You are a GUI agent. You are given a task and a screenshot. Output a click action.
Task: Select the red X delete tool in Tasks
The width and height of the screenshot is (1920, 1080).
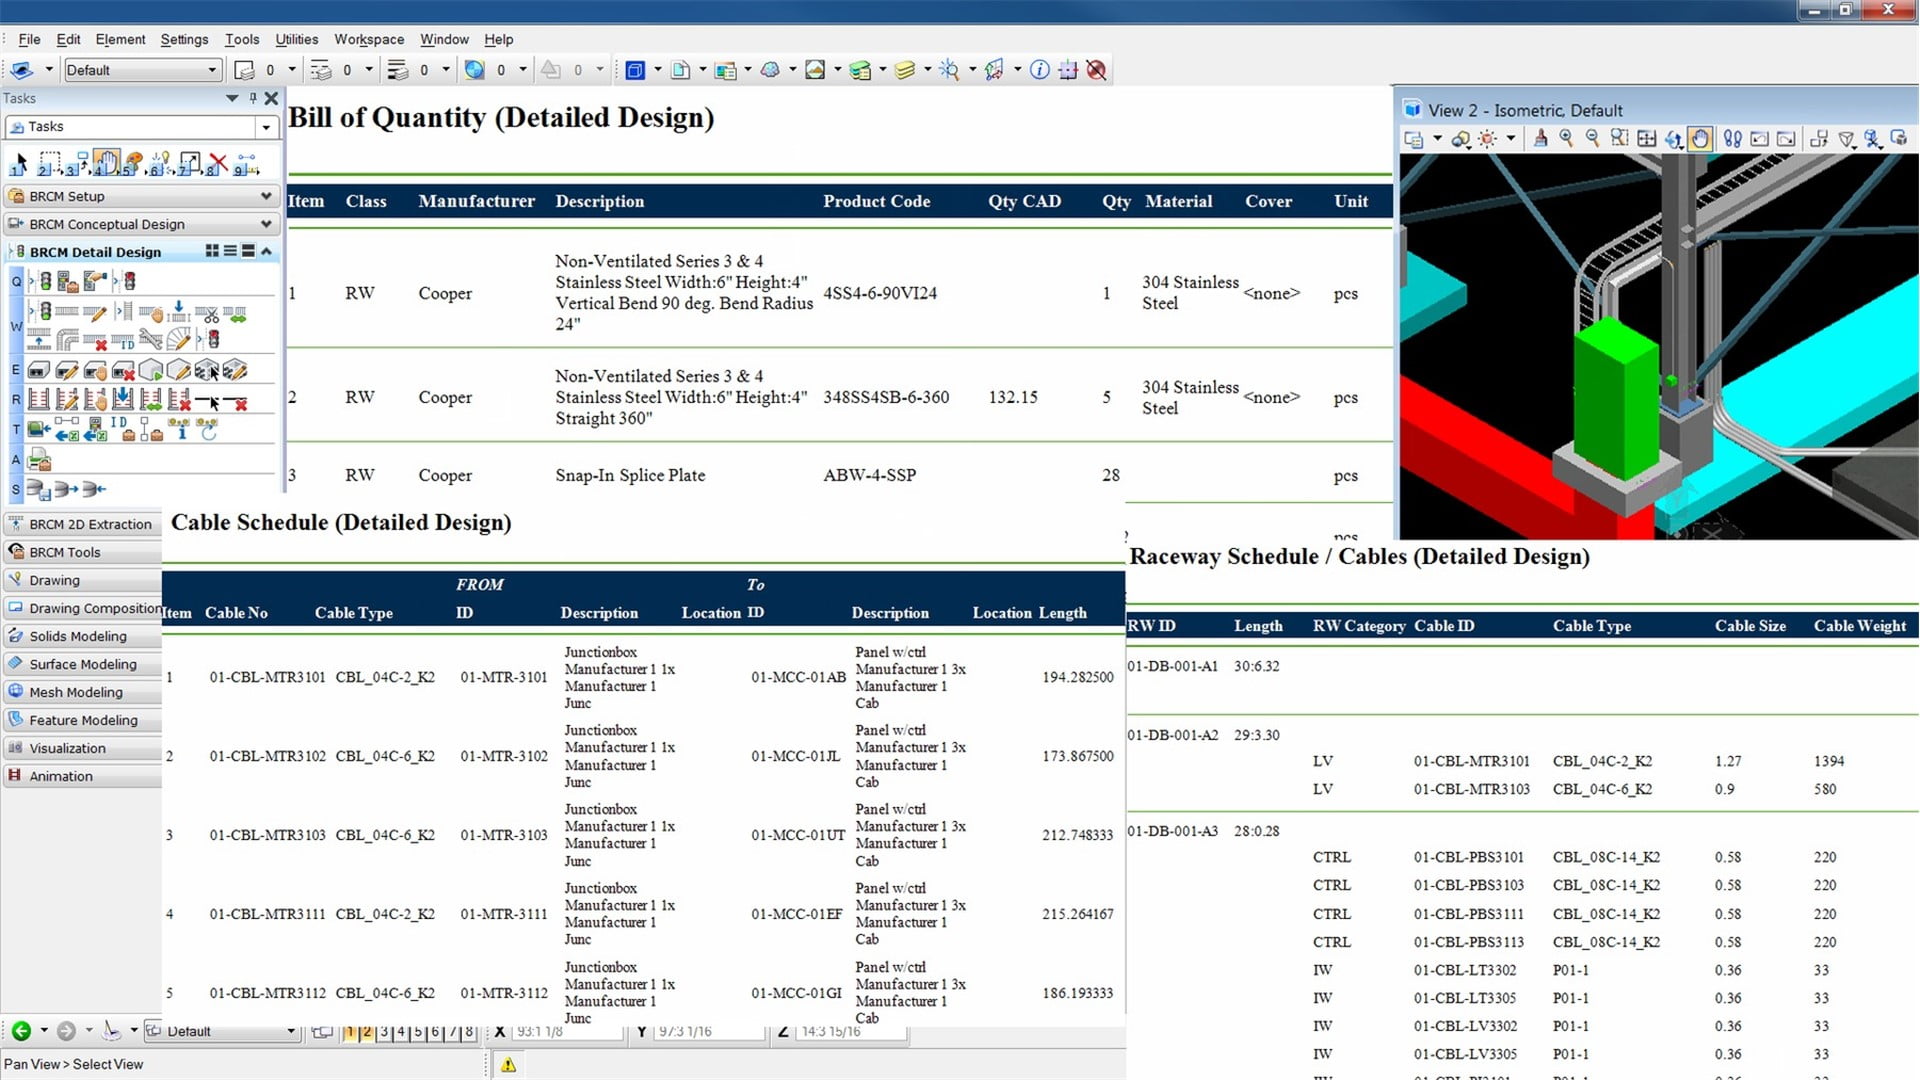point(218,163)
